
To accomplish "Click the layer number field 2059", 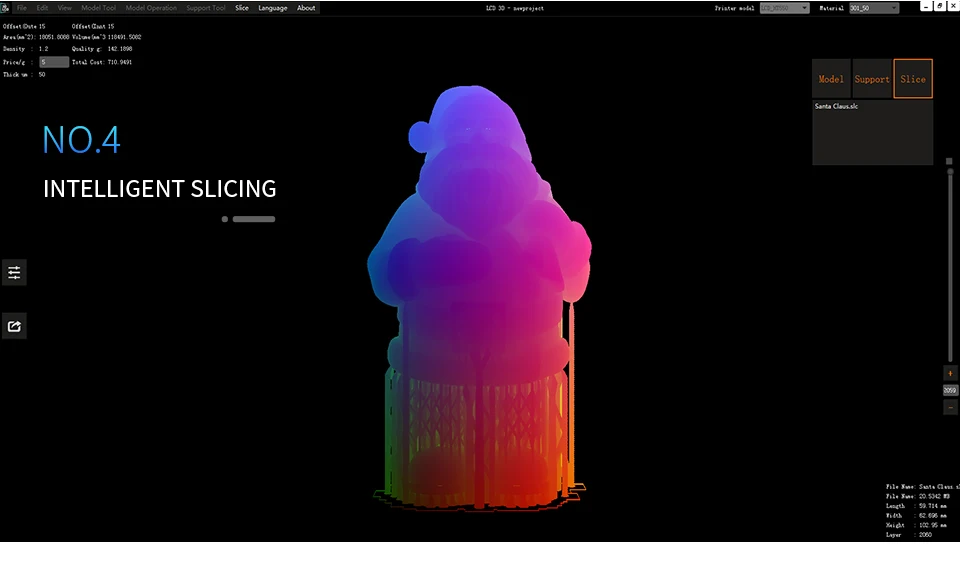I will 950,390.
